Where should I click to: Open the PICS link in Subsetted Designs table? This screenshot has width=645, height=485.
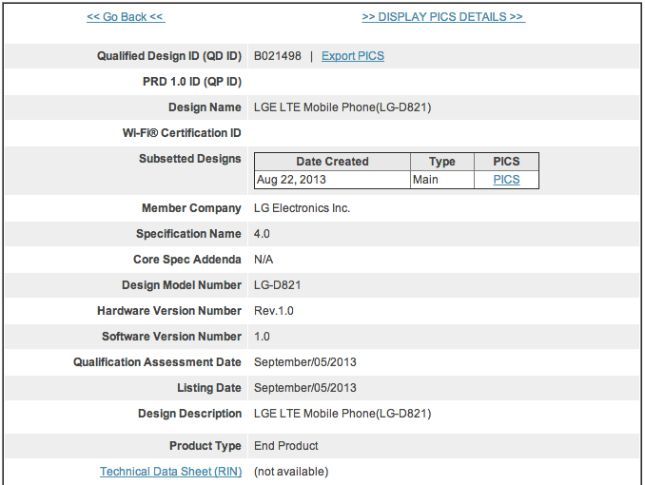pyautogui.click(x=506, y=180)
